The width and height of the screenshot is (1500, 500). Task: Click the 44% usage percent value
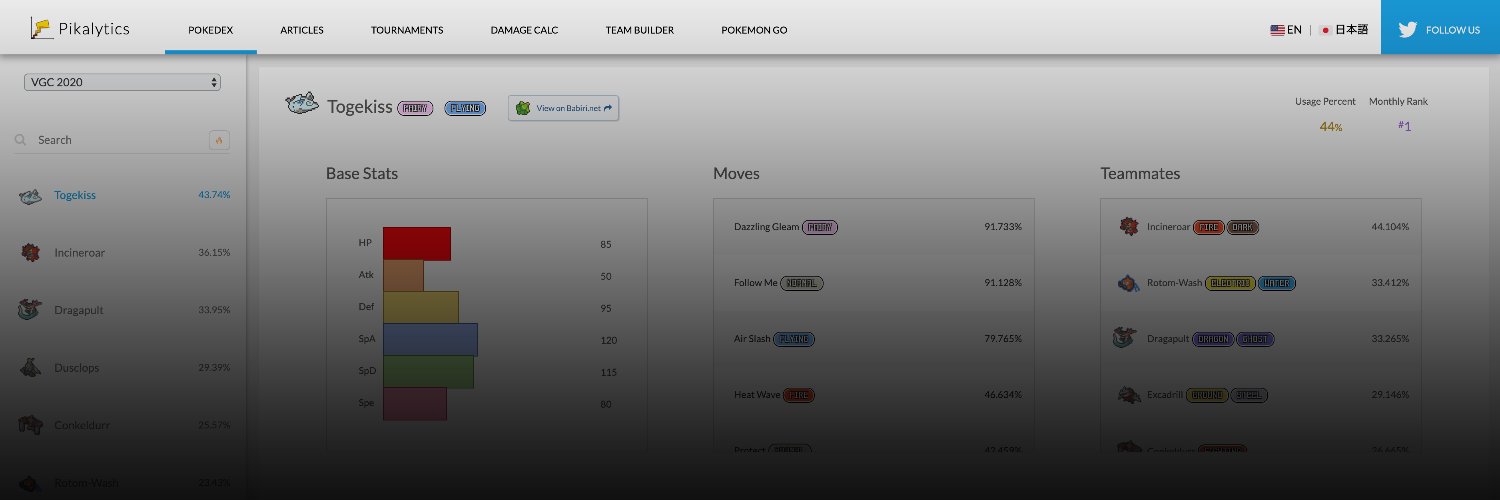coord(1330,126)
